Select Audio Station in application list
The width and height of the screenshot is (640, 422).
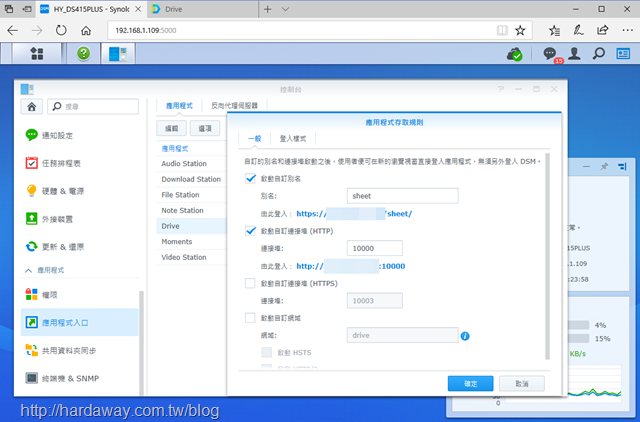click(x=191, y=163)
